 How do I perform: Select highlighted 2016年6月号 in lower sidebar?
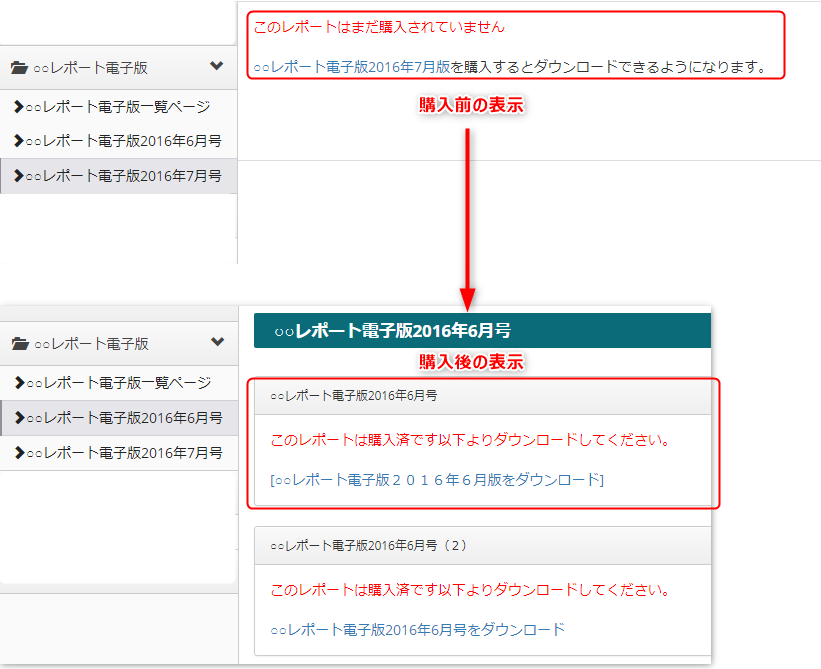coord(119,418)
